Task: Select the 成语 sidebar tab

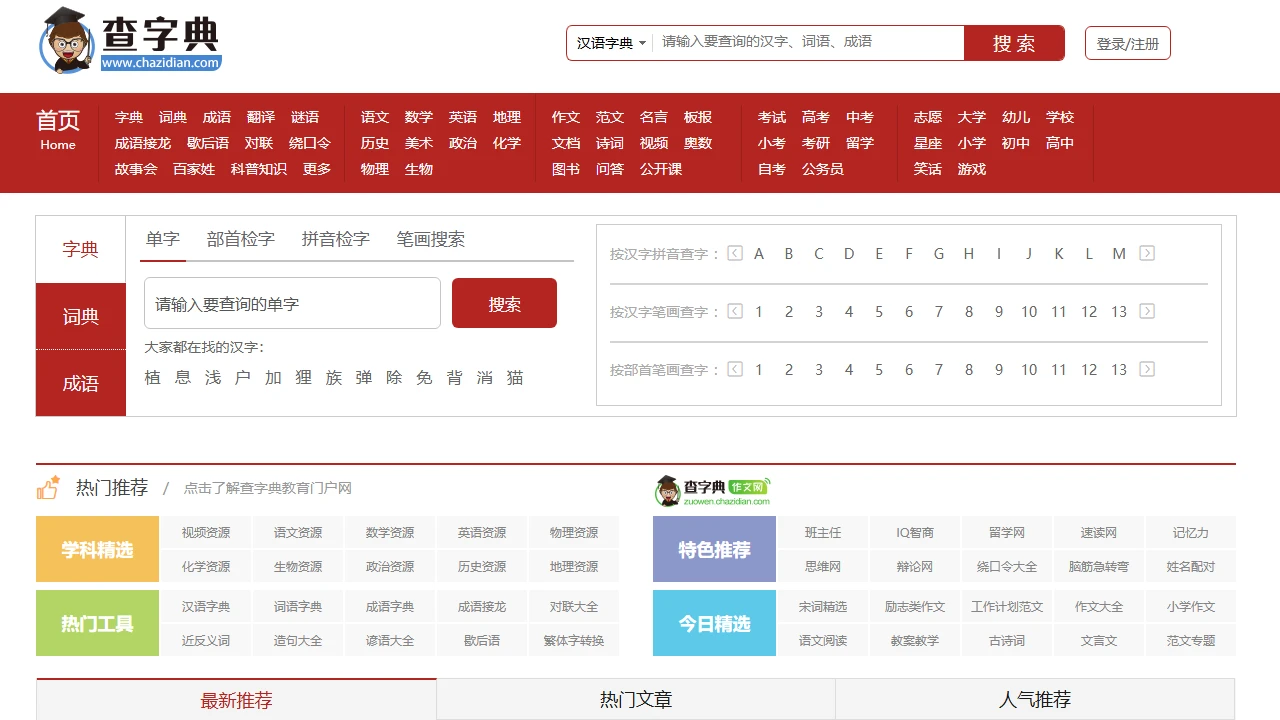Action: coord(80,383)
